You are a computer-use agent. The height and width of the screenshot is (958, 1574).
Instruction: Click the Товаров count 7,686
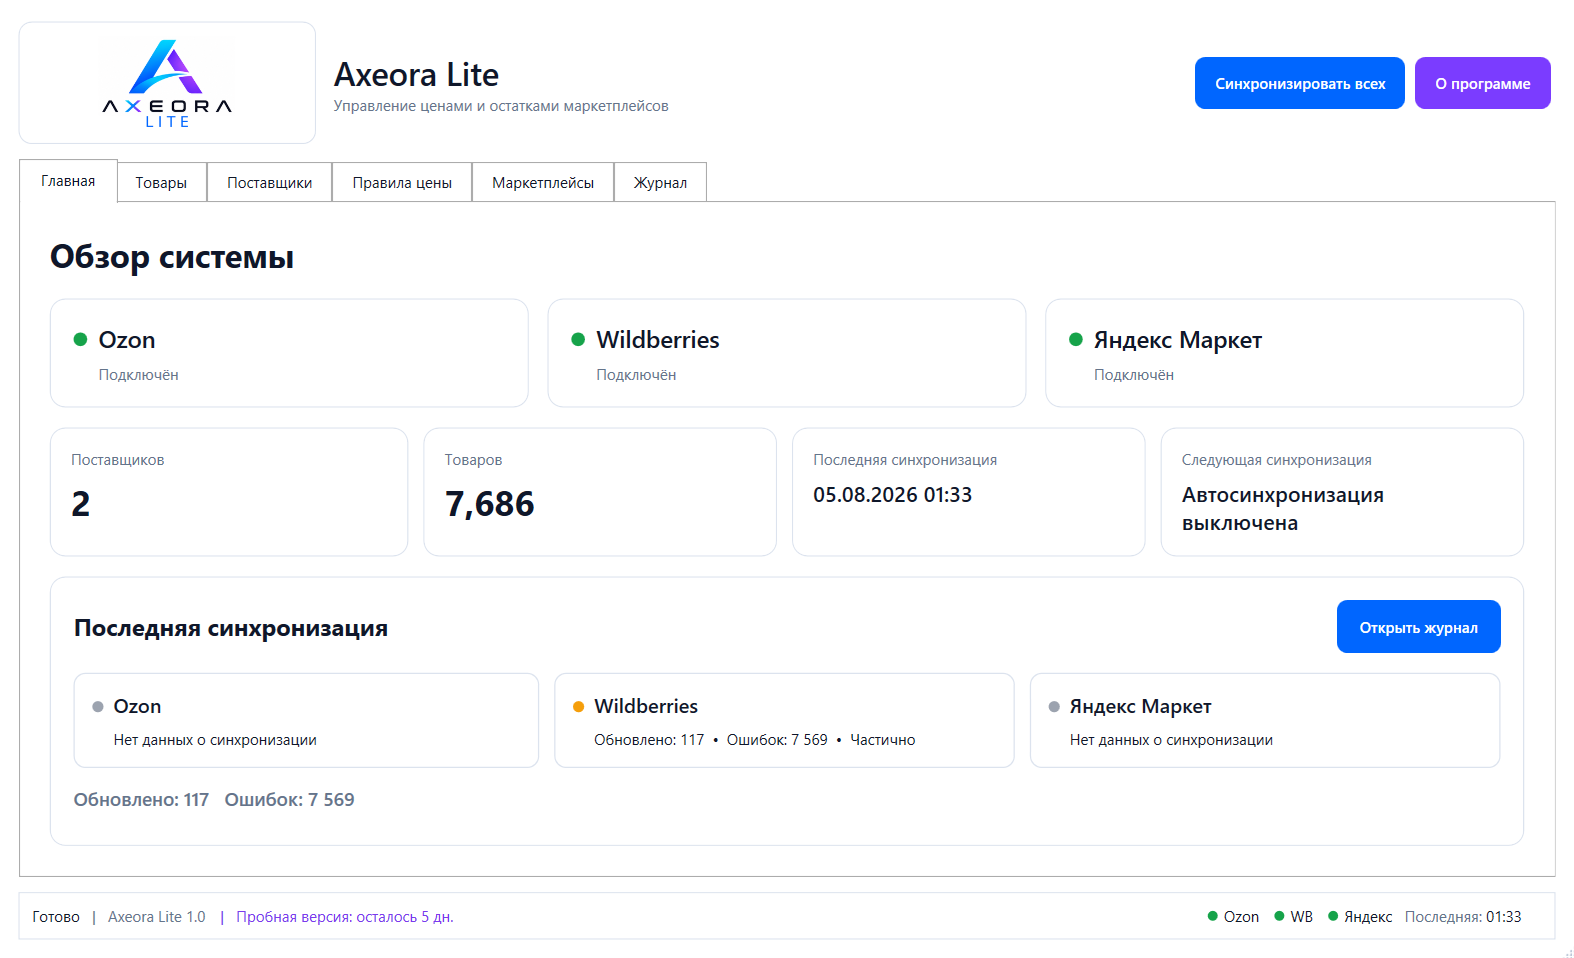tap(490, 504)
